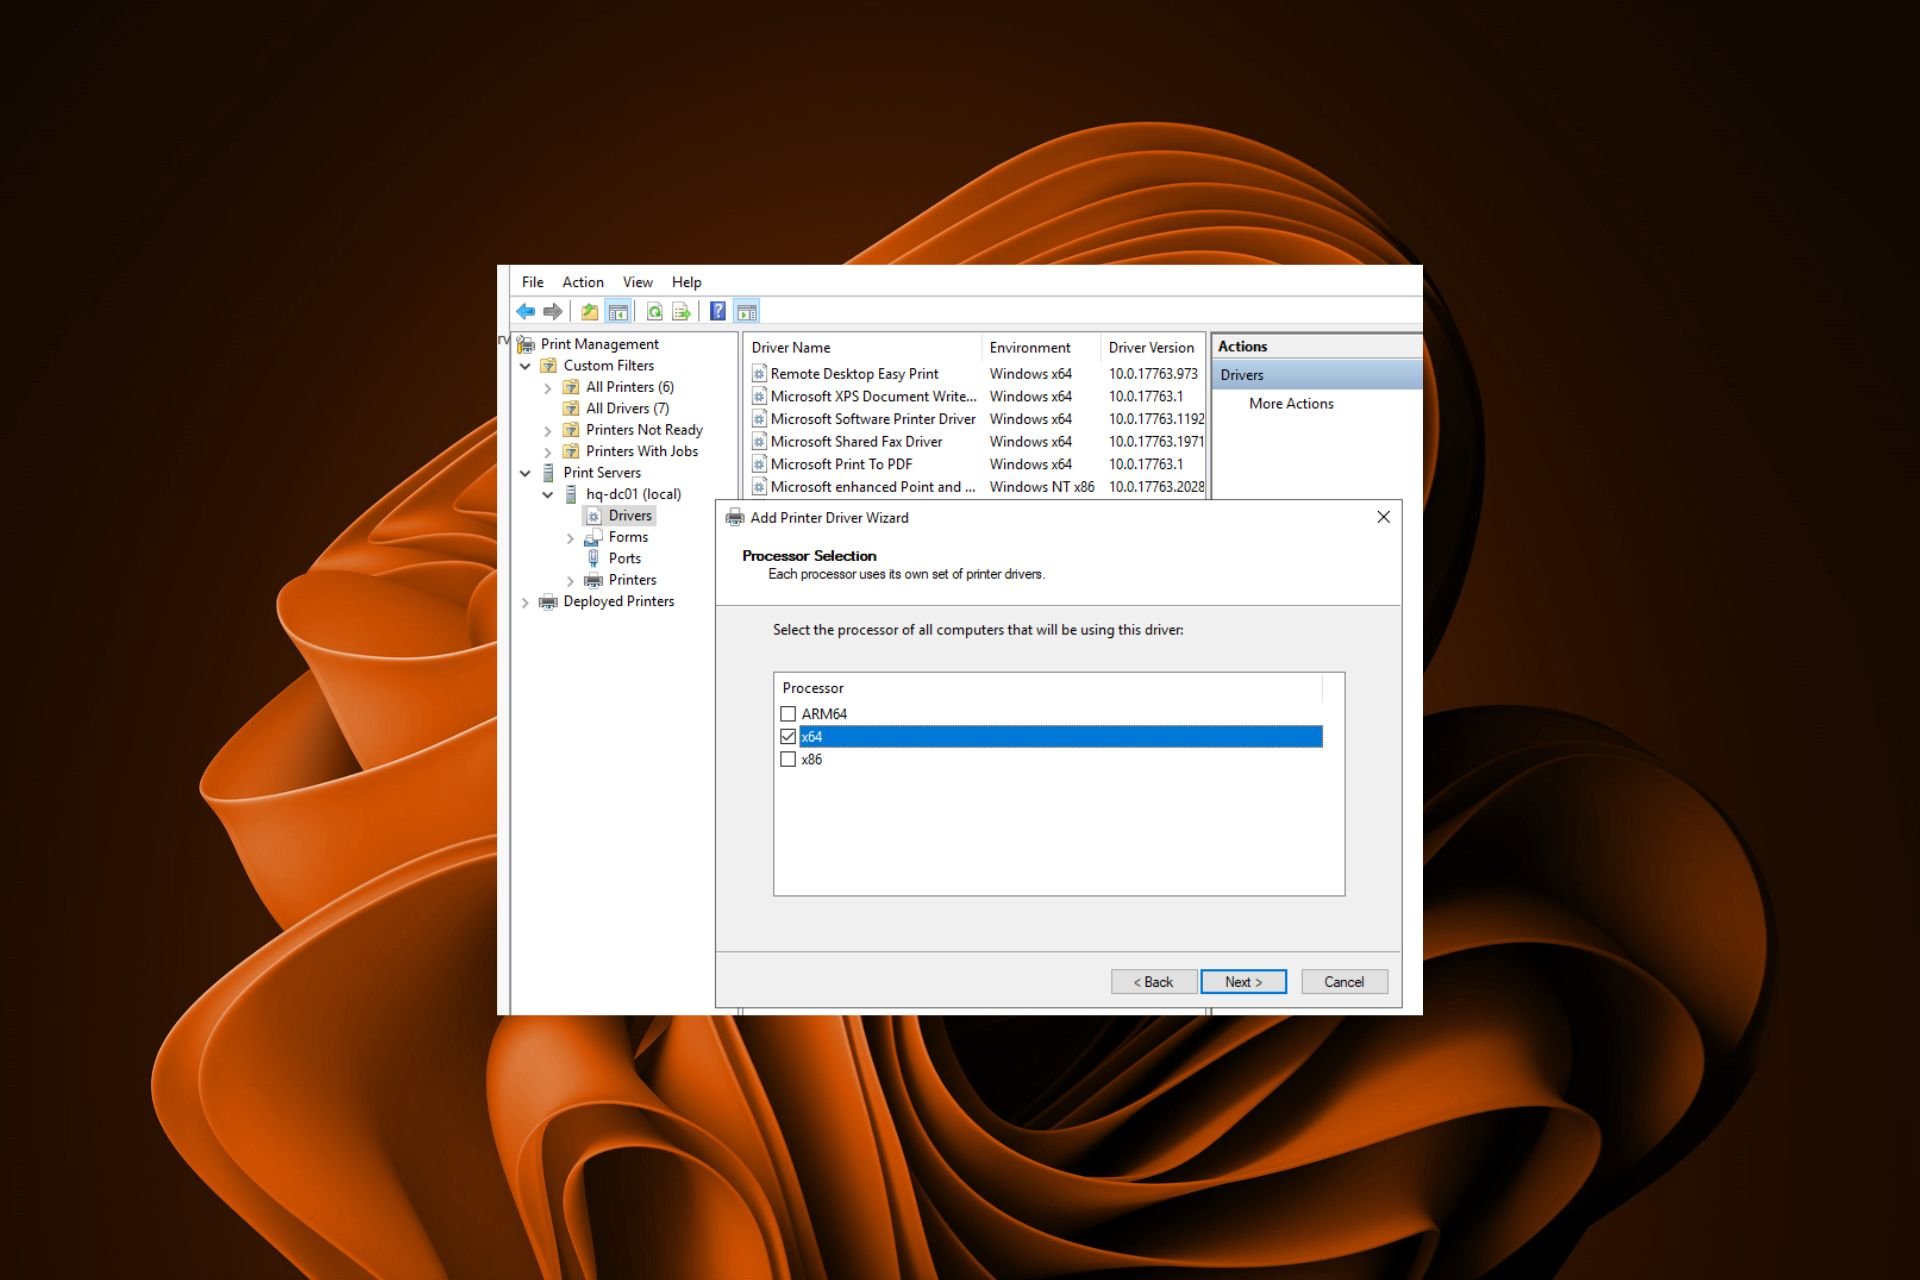Close the Add Printer Driver Wizard dialog
1920x1280 pixels.
1384,517
